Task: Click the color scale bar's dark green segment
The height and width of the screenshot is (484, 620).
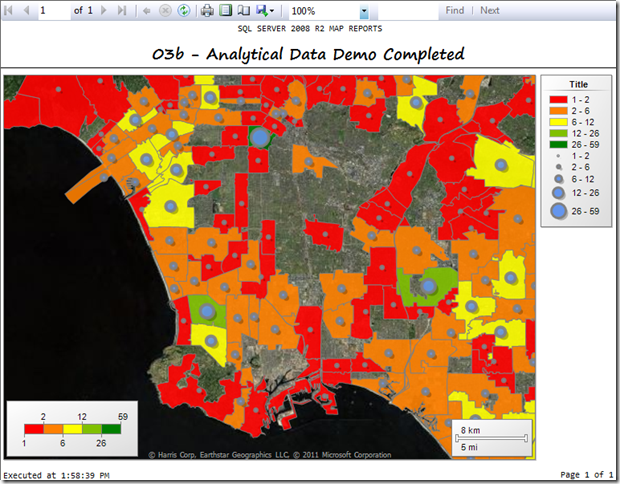Action: pos(111,429)
